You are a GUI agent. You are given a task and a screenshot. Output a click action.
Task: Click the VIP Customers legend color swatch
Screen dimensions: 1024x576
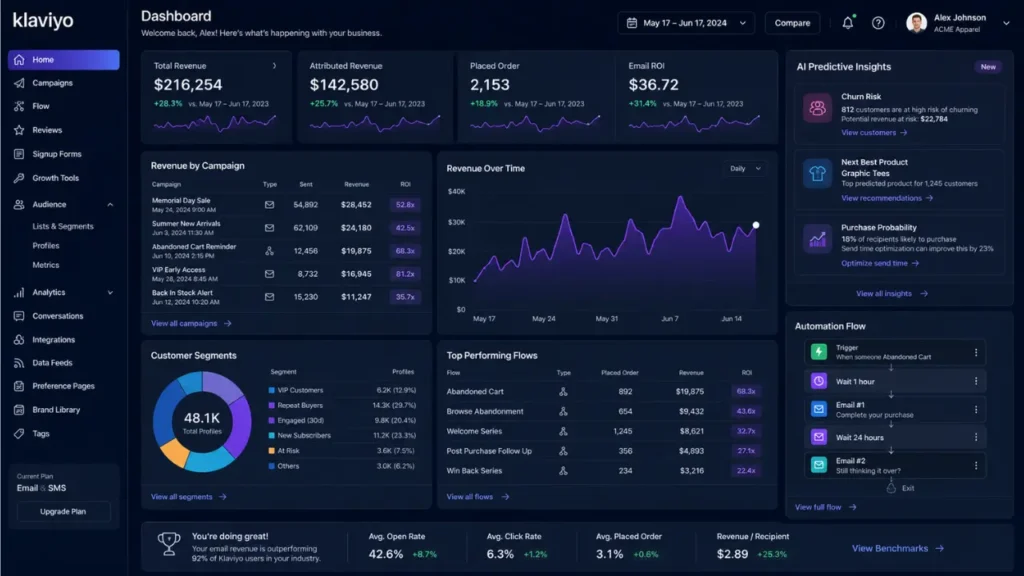pos(272,391)
